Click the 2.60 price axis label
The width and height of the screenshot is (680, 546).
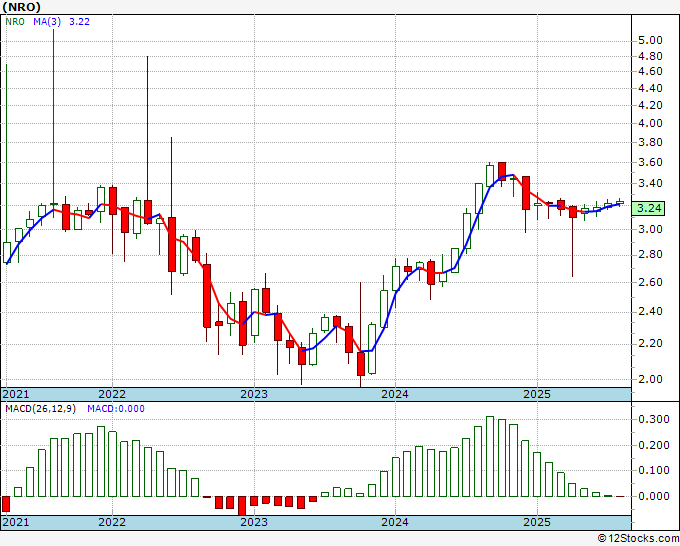tap(650, 282)
